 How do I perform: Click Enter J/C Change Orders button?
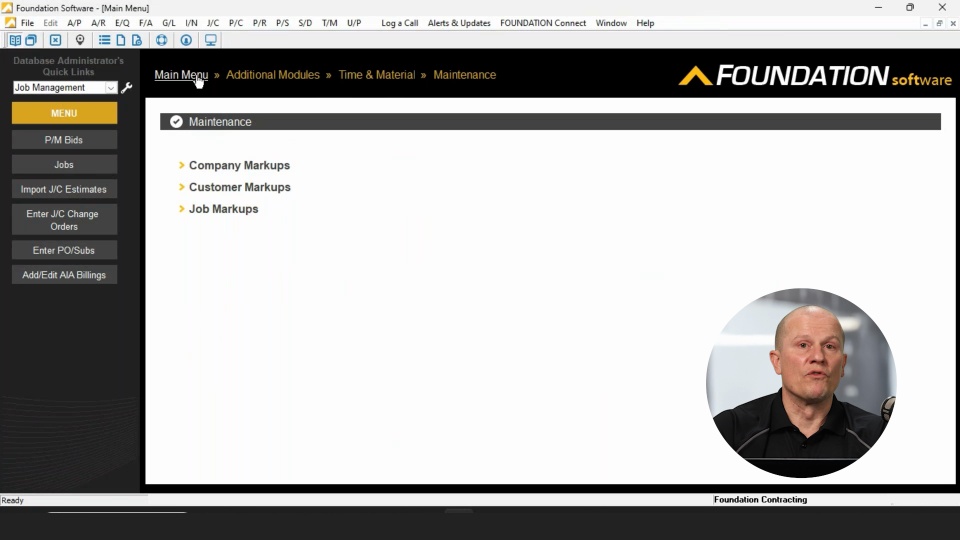[x=64, y=220]
